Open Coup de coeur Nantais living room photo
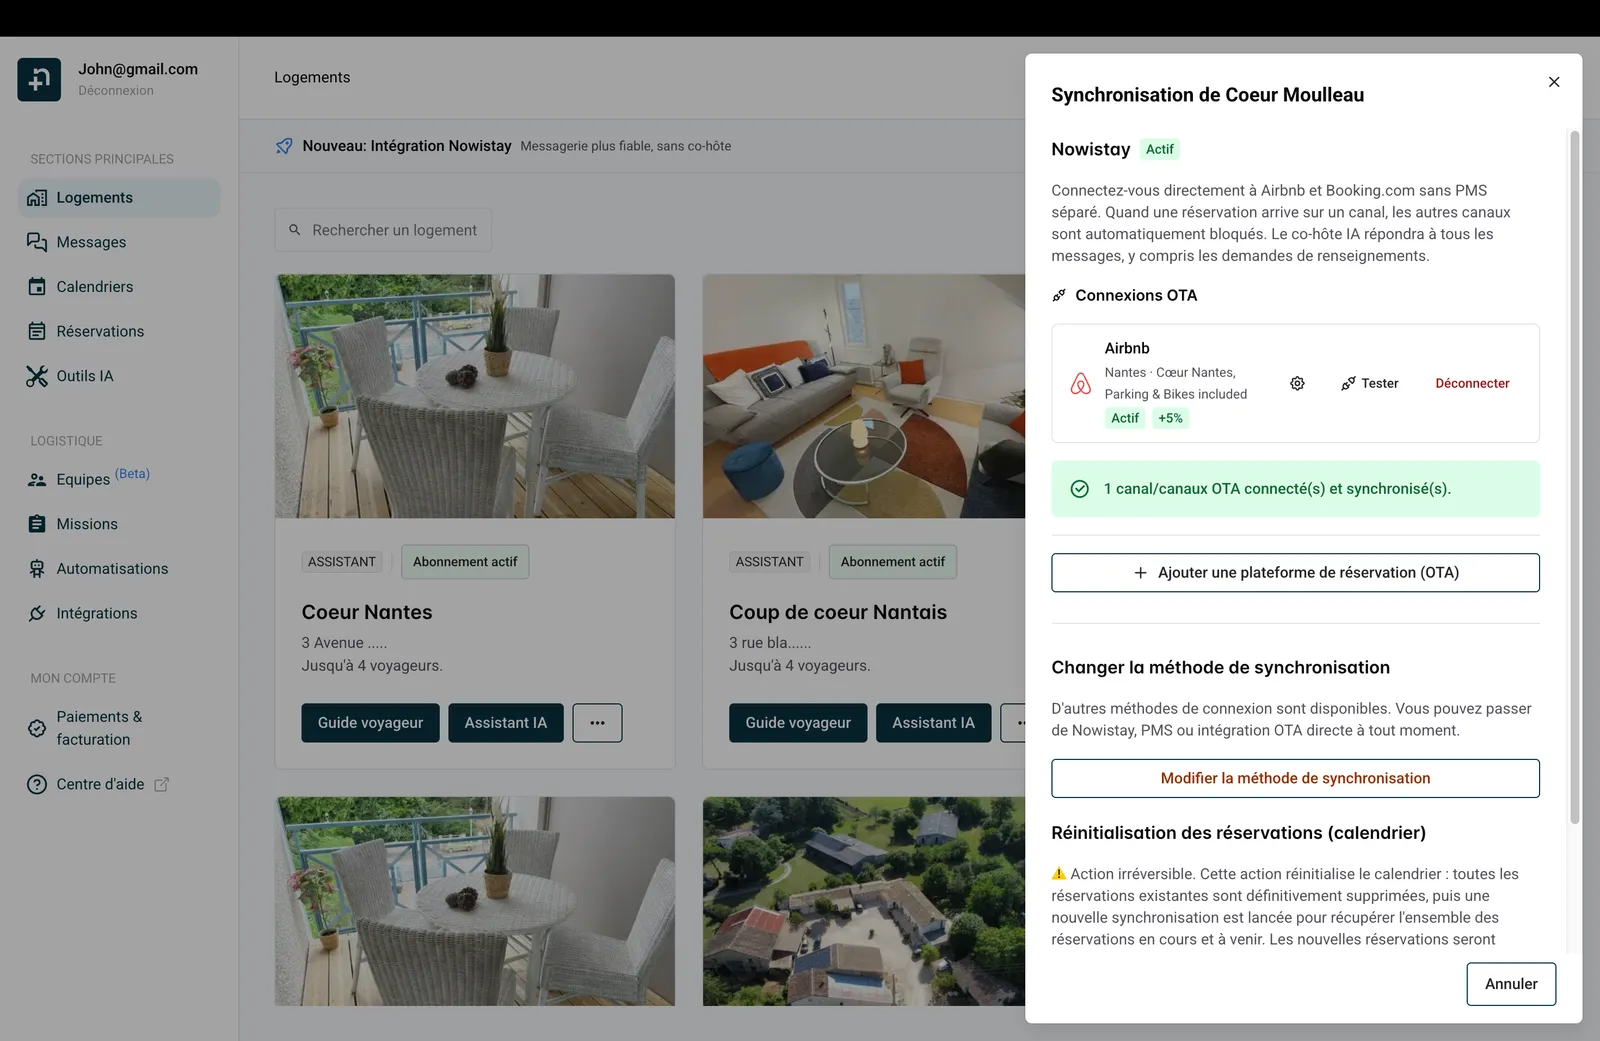 click(x=864, y=396)
